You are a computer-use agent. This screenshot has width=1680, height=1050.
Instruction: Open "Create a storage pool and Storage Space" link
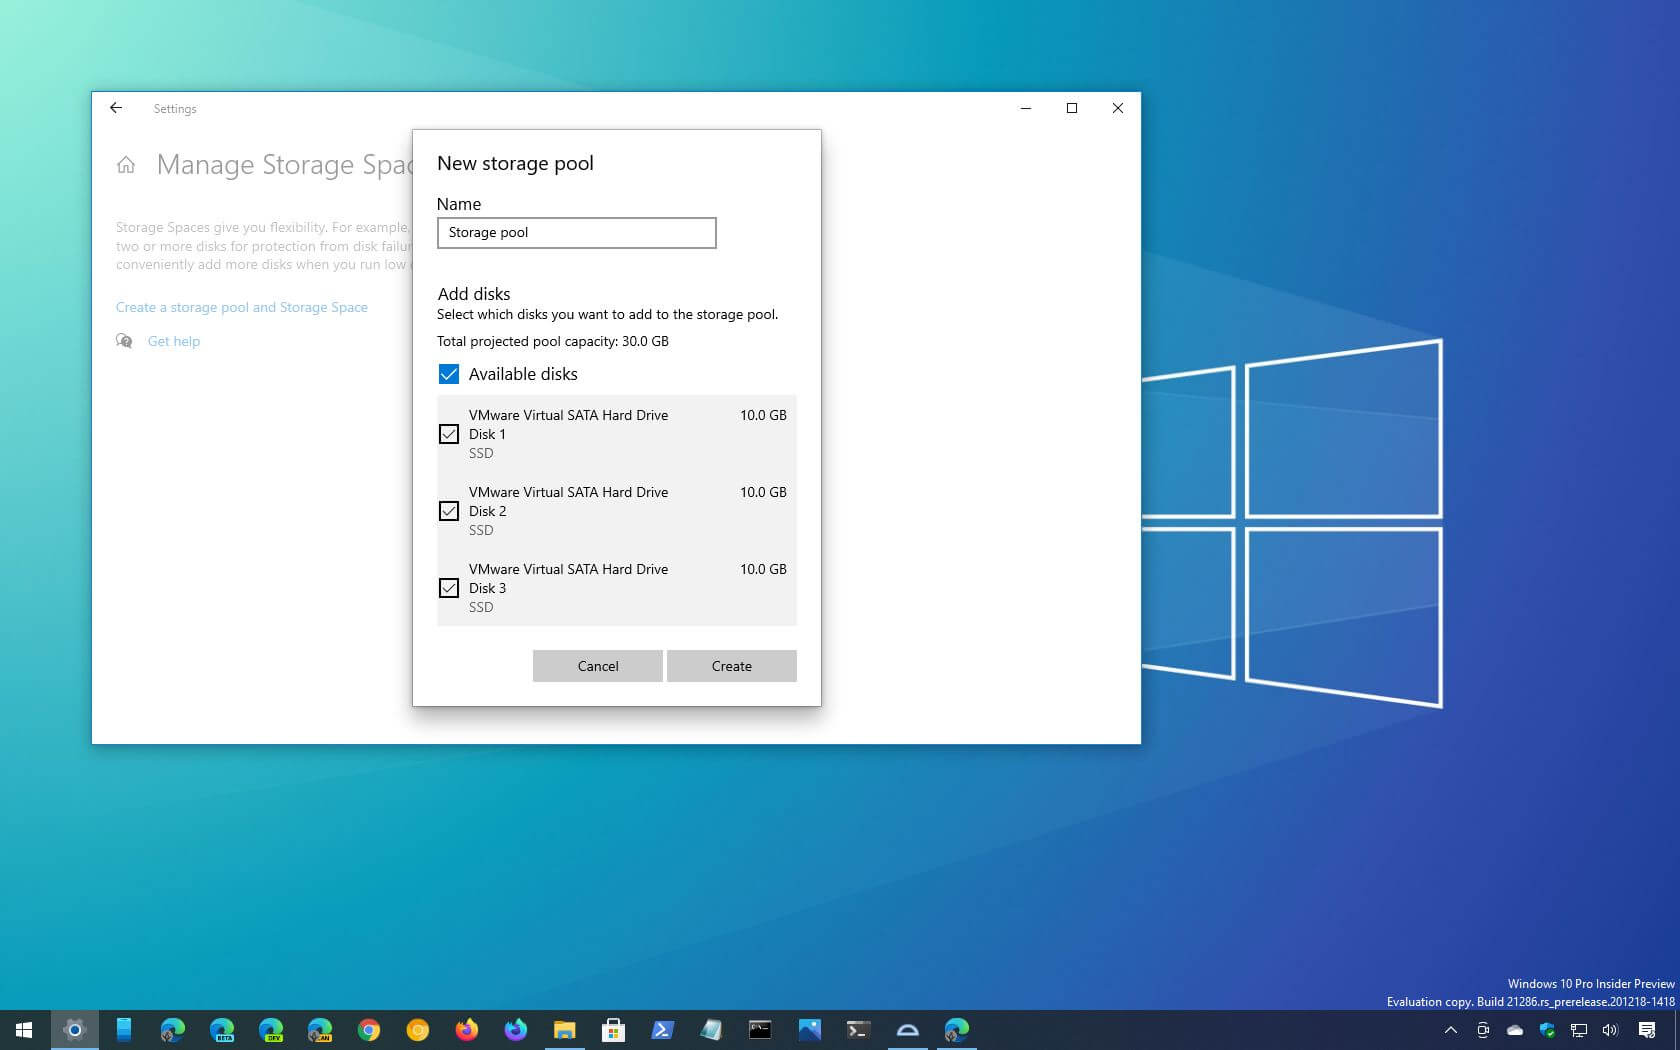[x=242, y=307]
